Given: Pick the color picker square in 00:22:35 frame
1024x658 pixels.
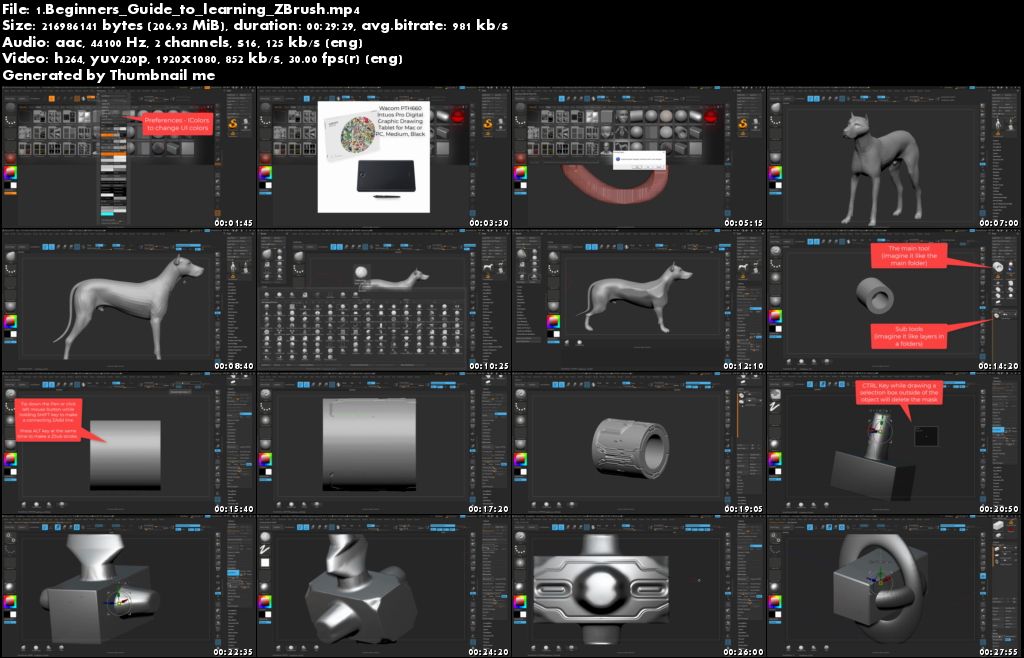Looking at the screenshot, I should tap(10, 601).
